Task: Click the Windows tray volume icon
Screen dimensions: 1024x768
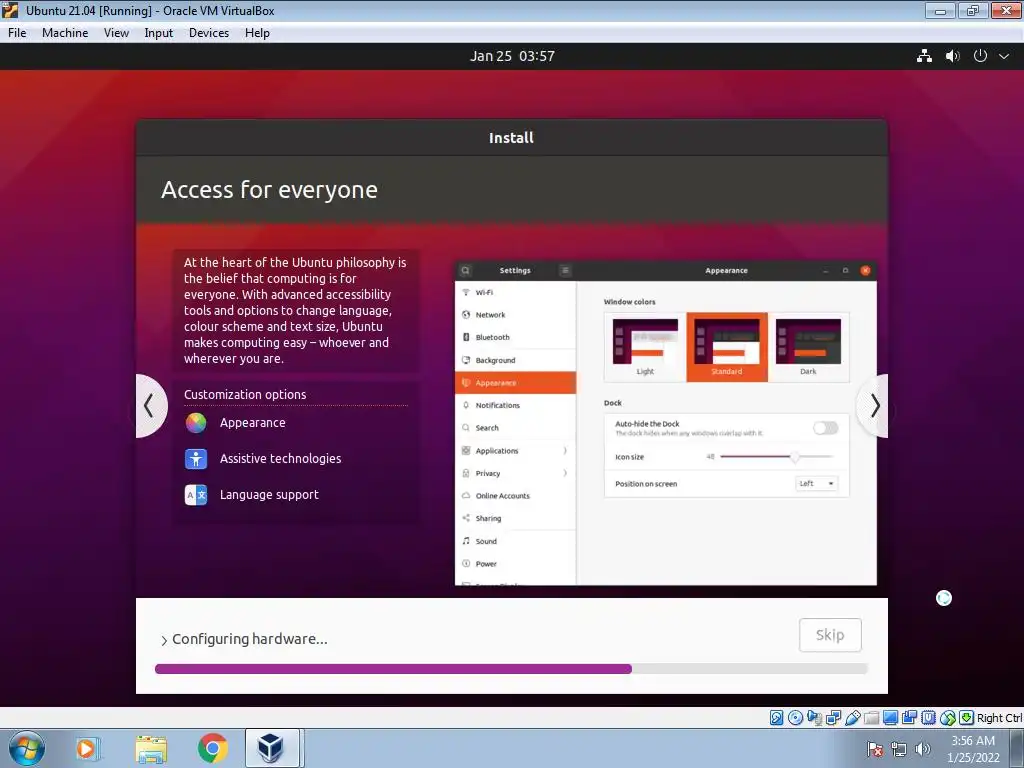Action: 923,749
